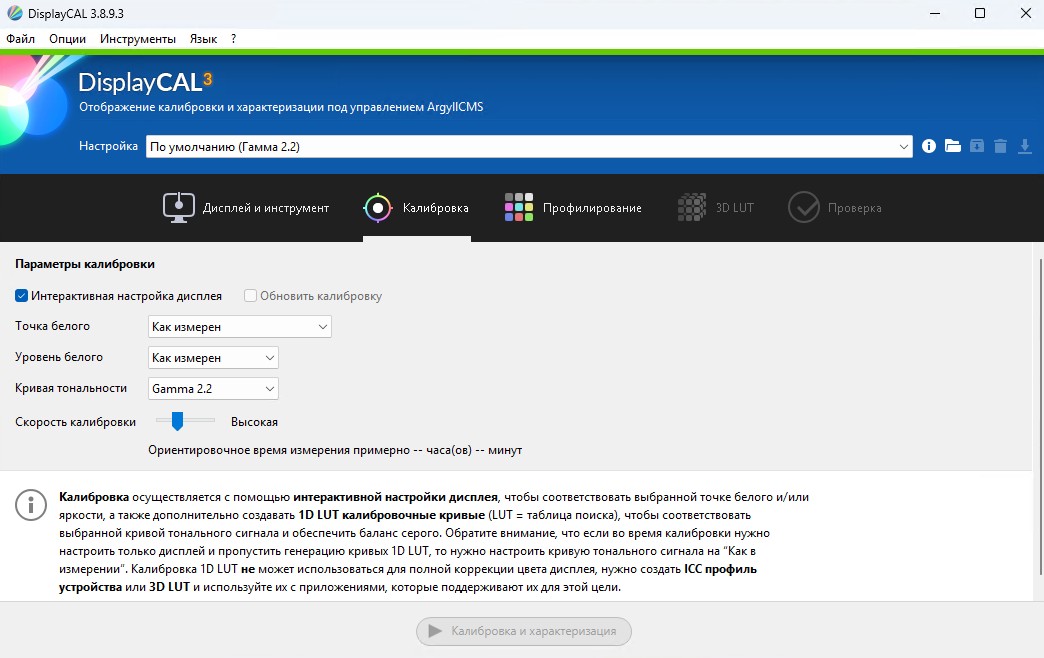The image size is (1044, 658).
Task: Click the vertical scrollbar on the right
Action: point(1040,417)
